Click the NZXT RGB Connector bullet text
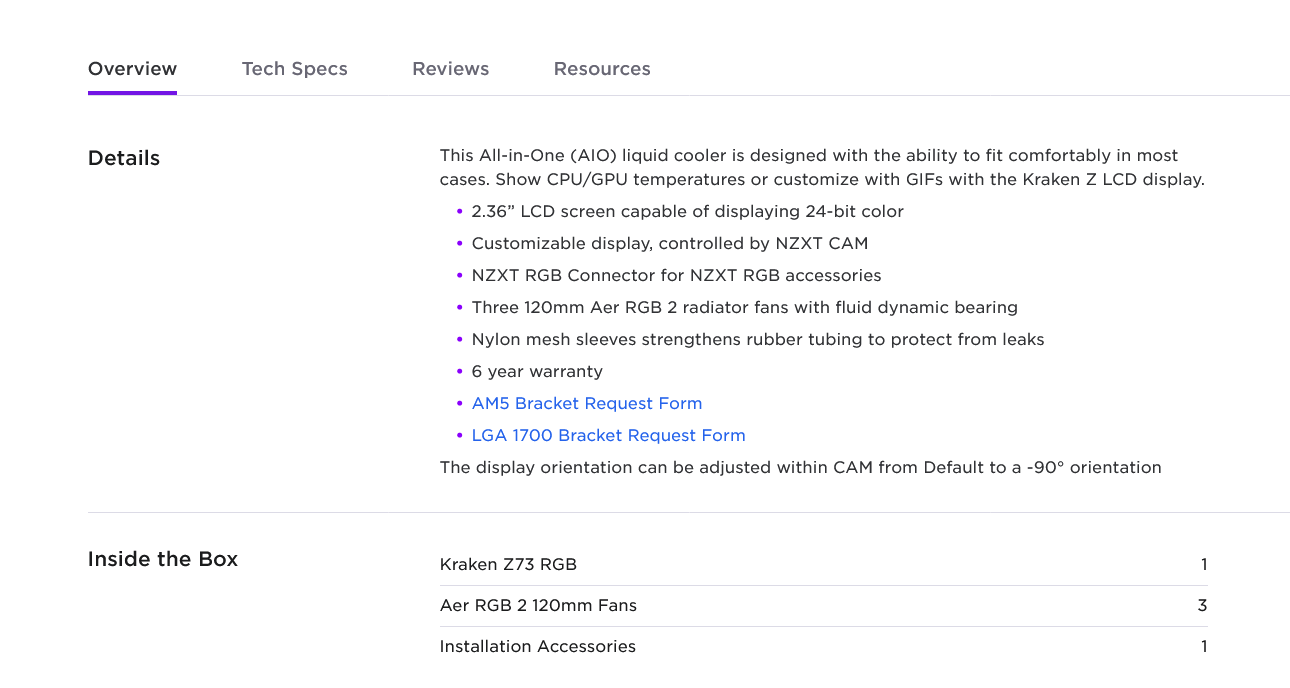 676,275
